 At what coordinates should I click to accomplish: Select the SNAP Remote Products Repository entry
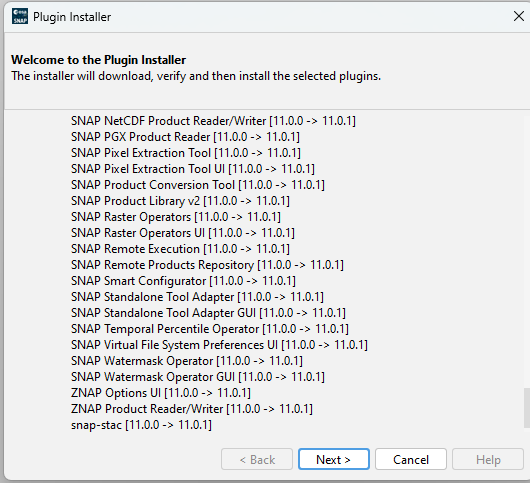coord(207,265)
